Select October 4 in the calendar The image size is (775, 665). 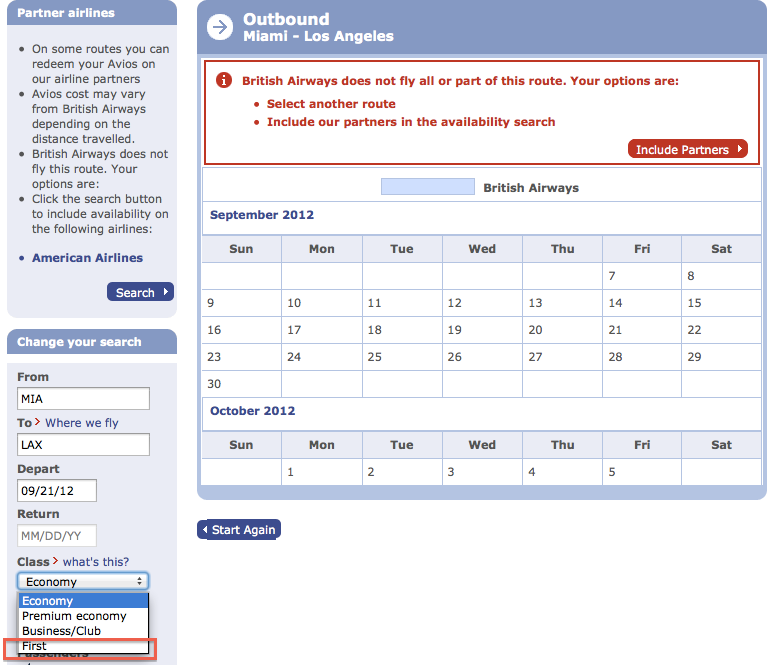coord(562,472)
